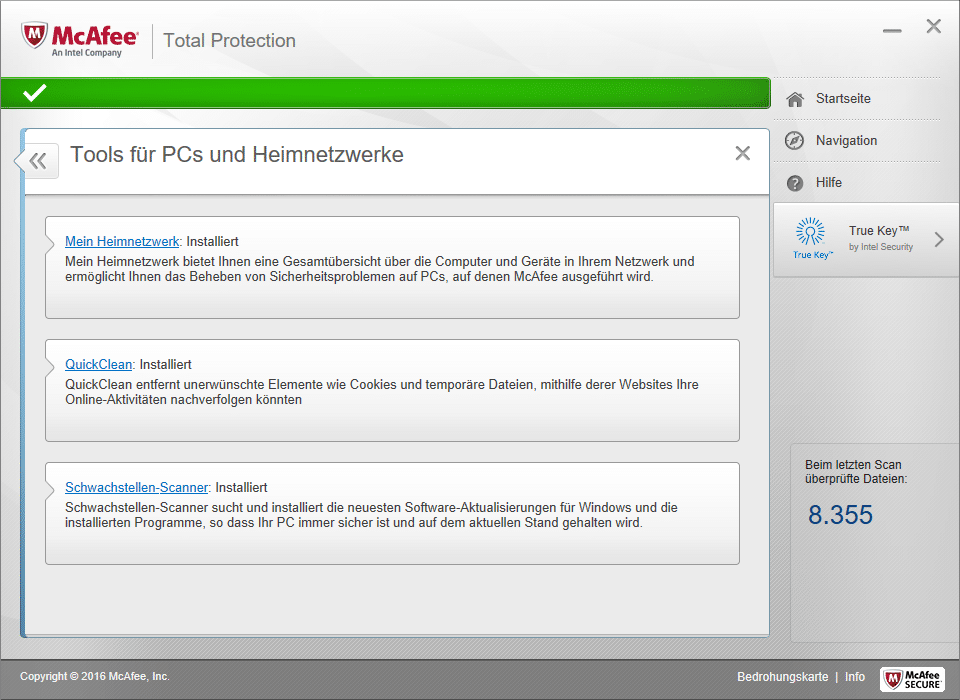
Task: Click the green protection status bar
Action: (x=400, y=93)
